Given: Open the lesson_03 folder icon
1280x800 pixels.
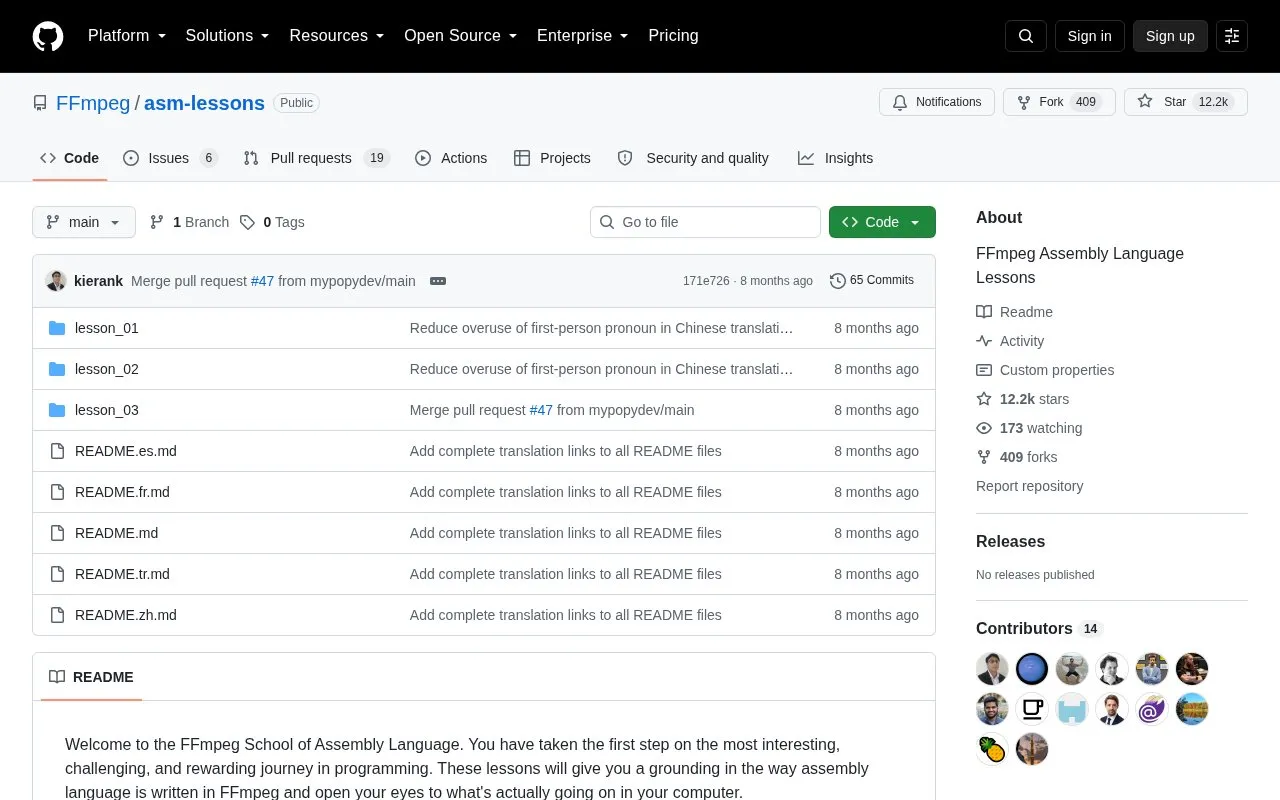Looking at the screenshot, I should pos(57,410).
